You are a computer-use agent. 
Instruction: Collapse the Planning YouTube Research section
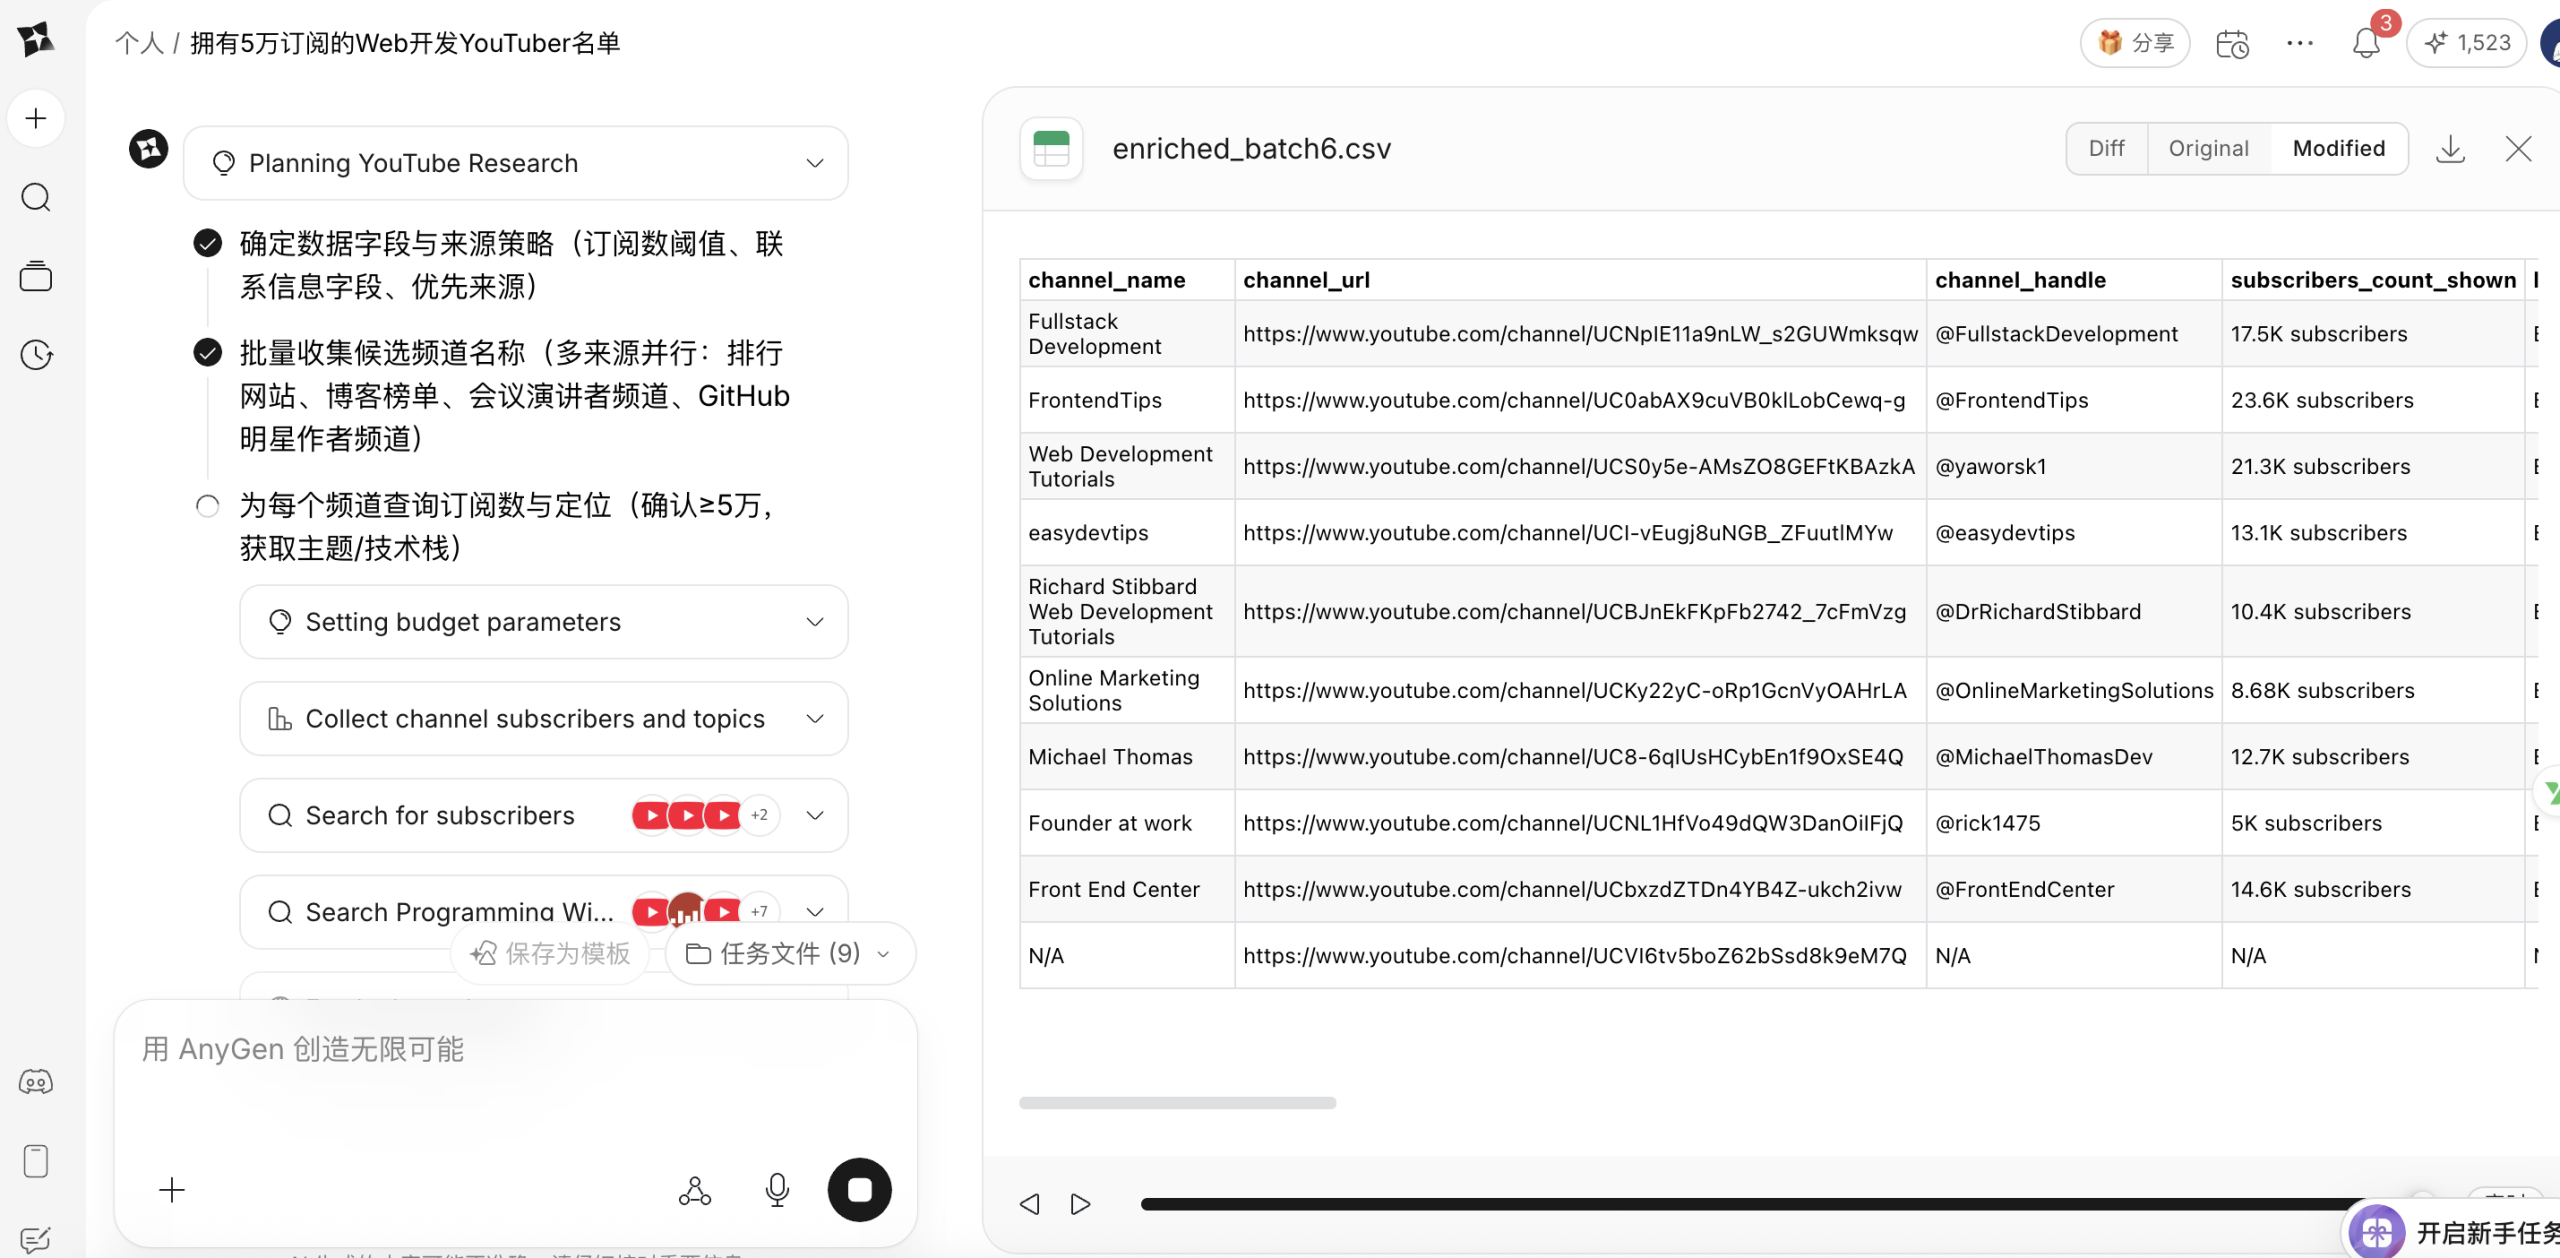(814, 162)
